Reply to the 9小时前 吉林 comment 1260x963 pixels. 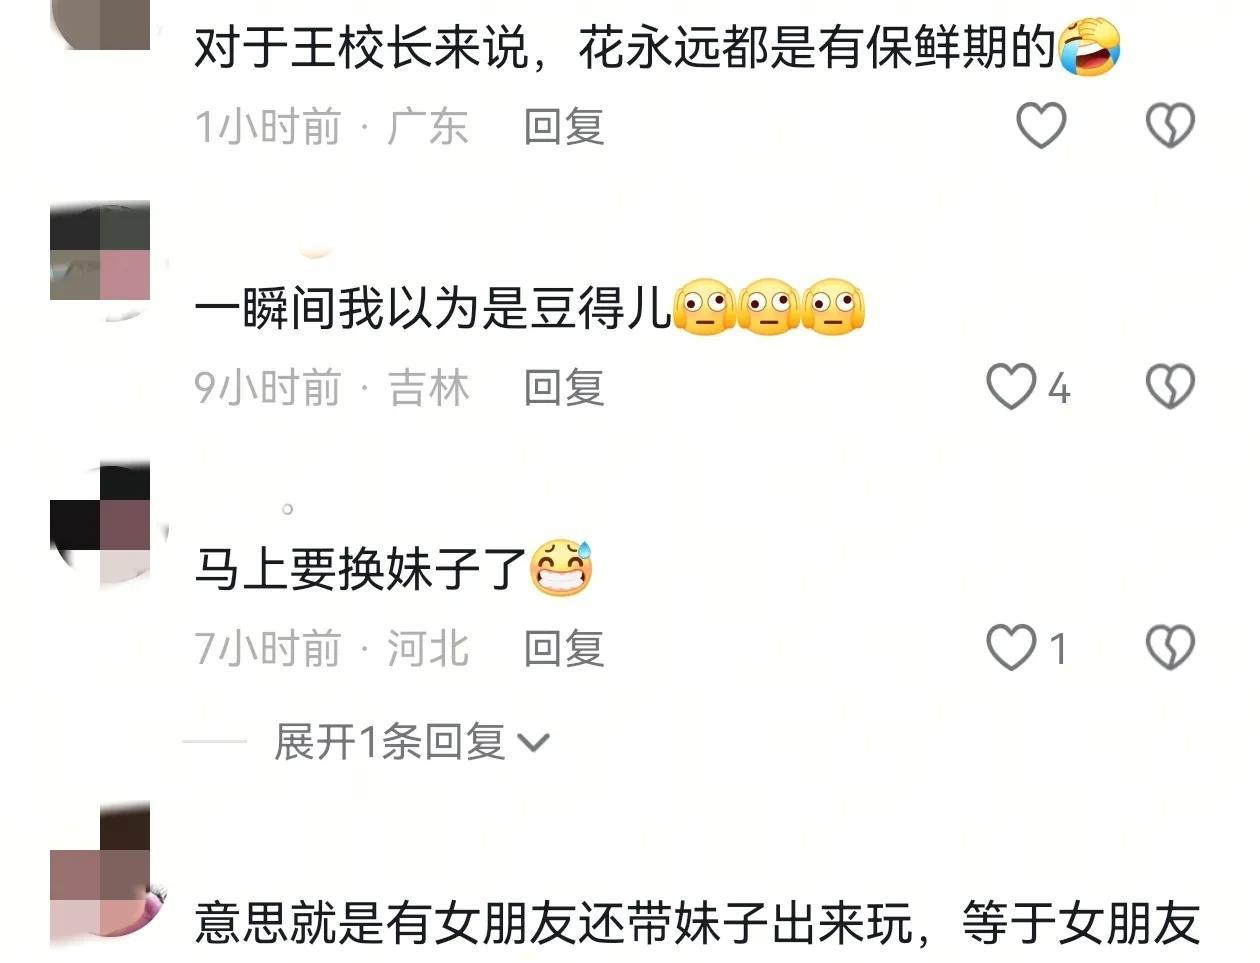(564, 388)
